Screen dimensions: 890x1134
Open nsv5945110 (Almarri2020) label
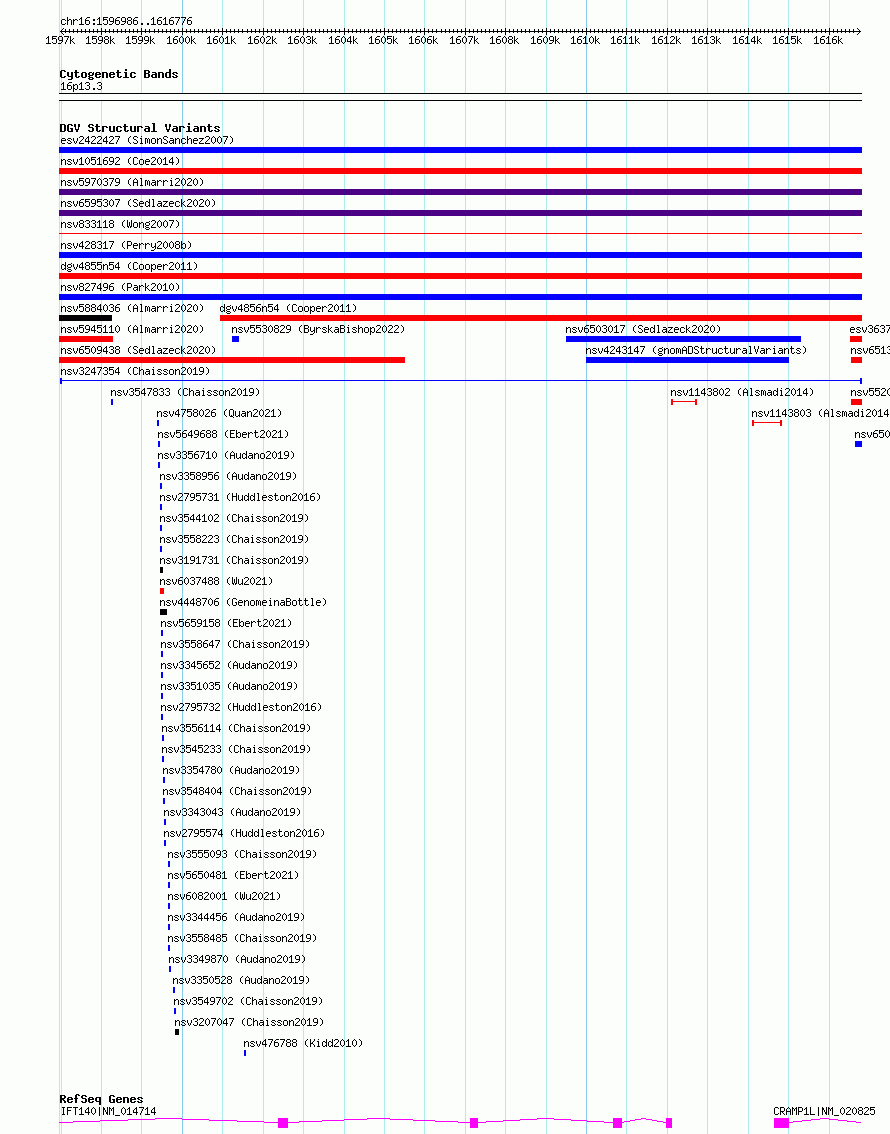[x=132, y=329]
